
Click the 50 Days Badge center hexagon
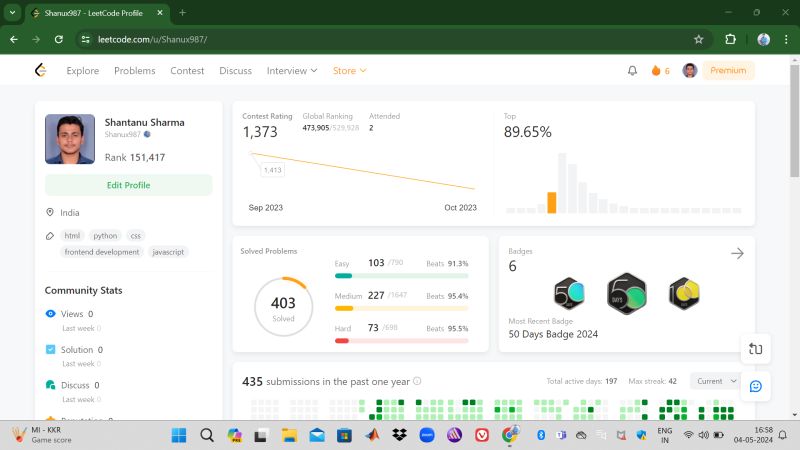pos(627,293)
